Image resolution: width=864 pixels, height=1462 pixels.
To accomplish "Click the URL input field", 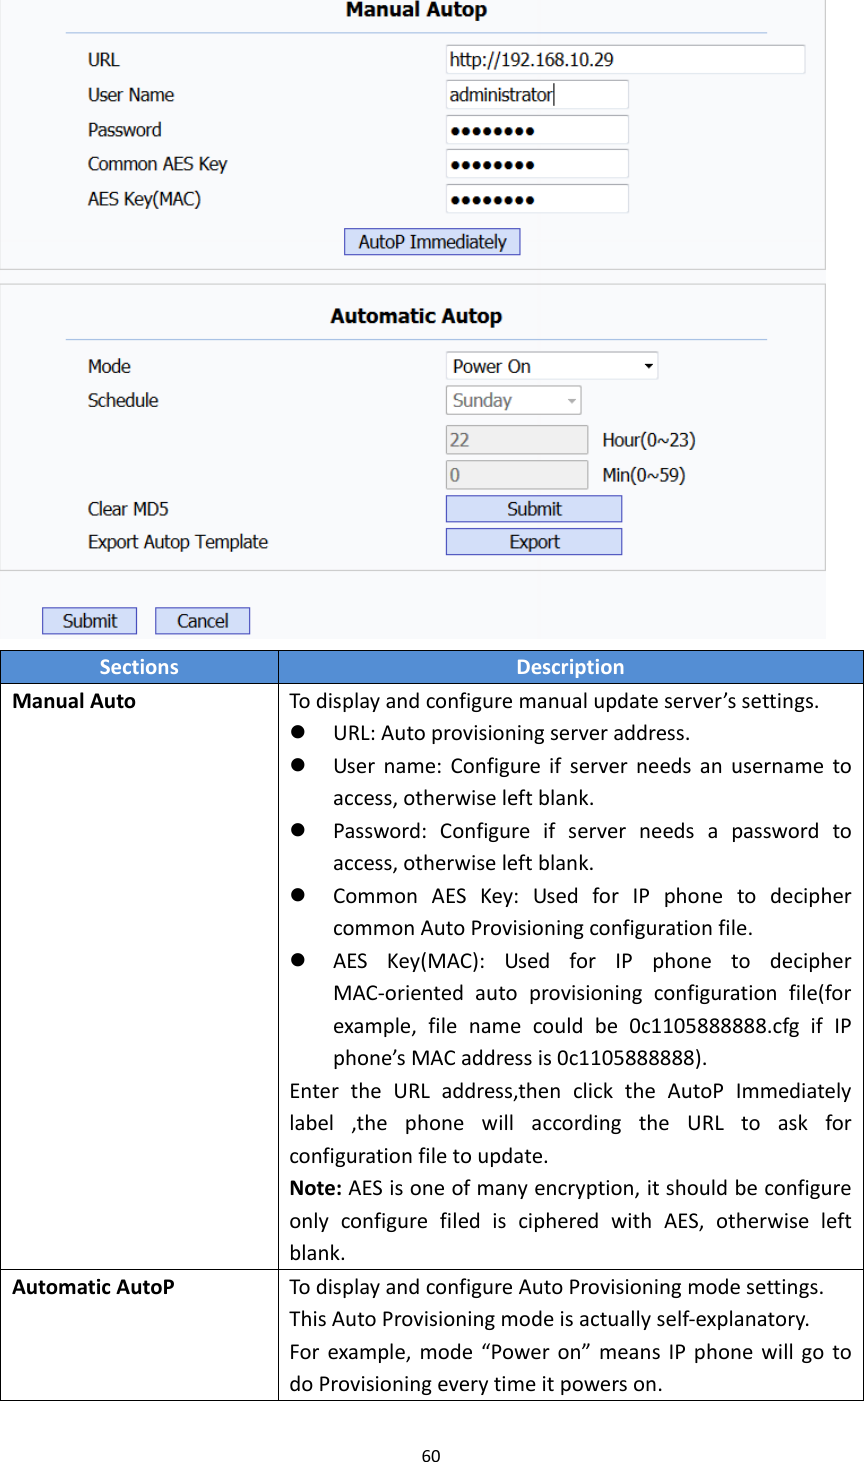I will click(x=624, y=59).
